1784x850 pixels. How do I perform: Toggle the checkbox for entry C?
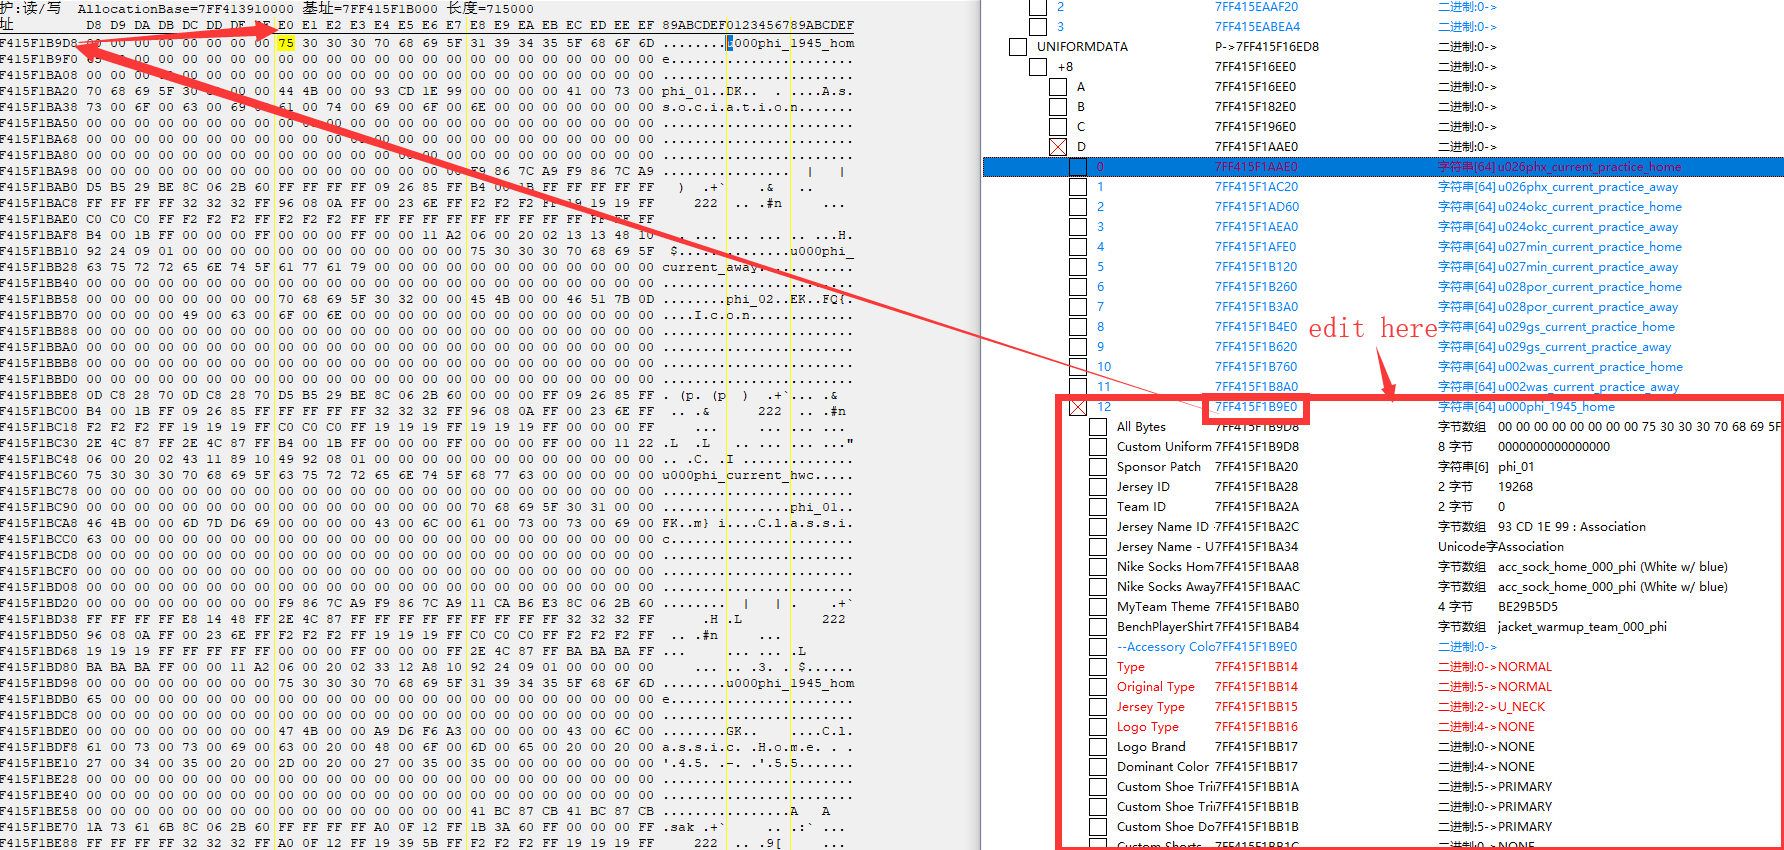pos(1058,127)
